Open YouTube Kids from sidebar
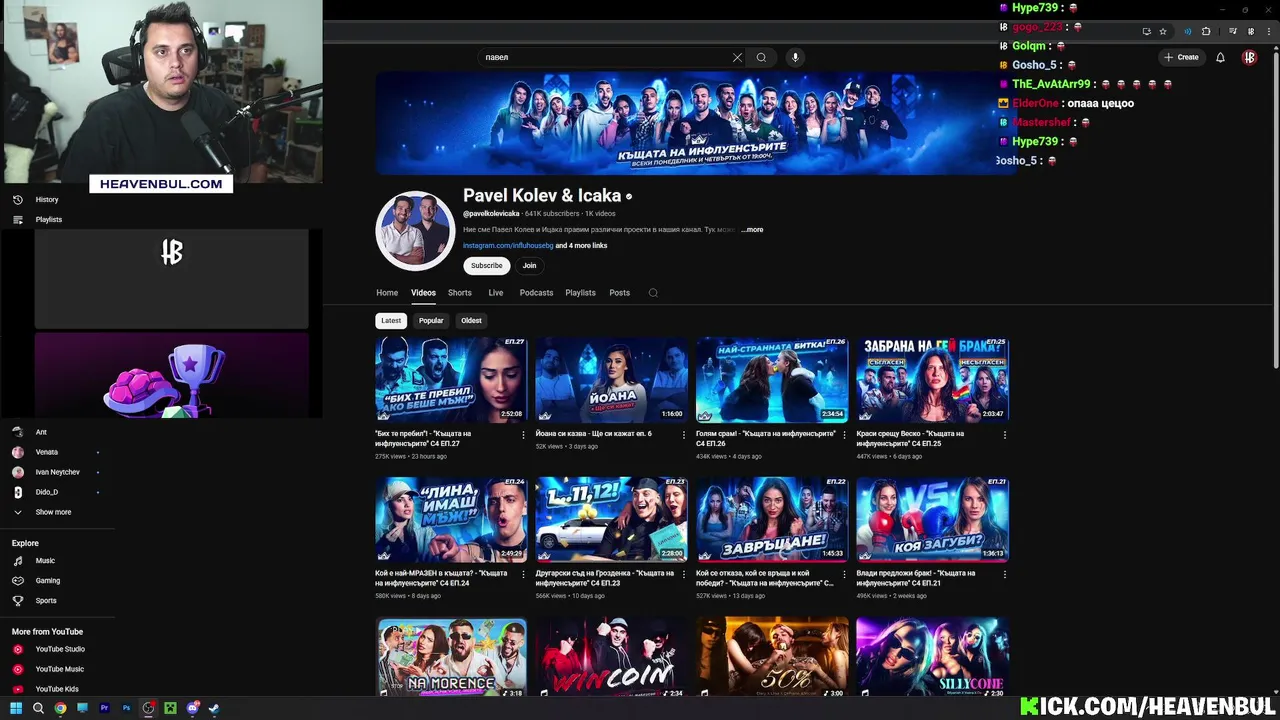The image size is (1280, 720). [45, 689]
